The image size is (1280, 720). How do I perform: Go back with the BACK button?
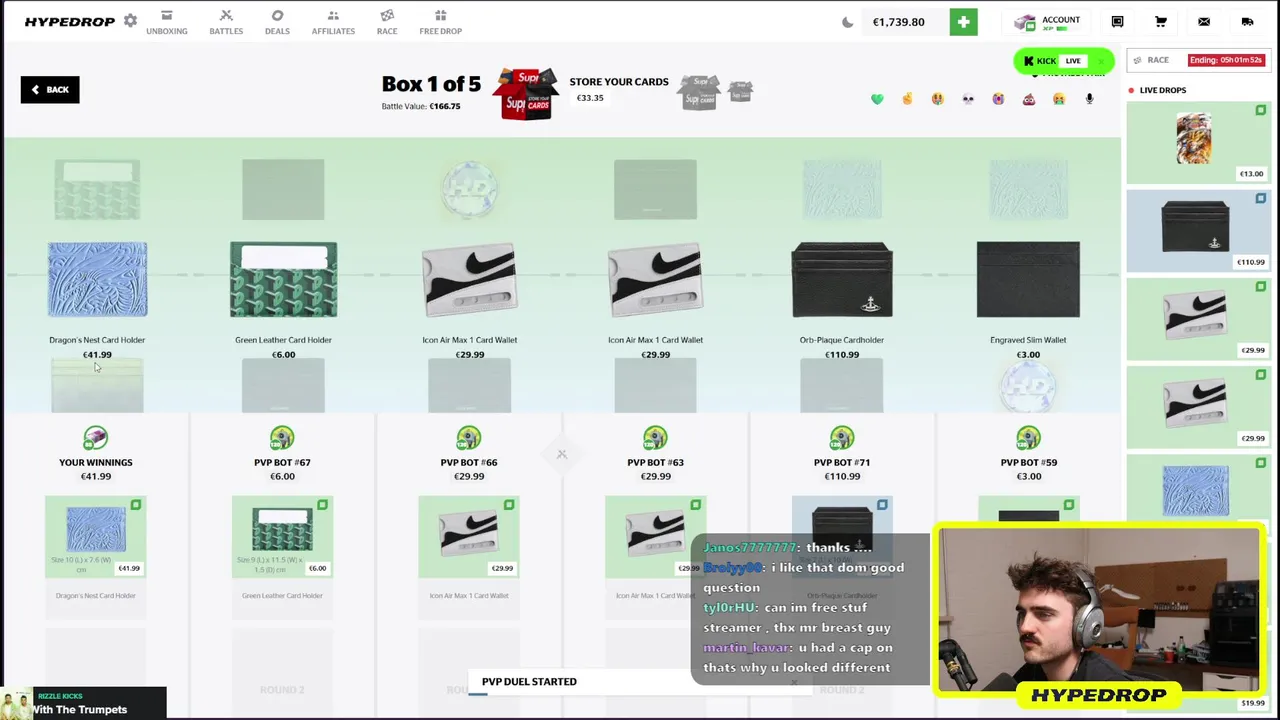coord(50,90)
